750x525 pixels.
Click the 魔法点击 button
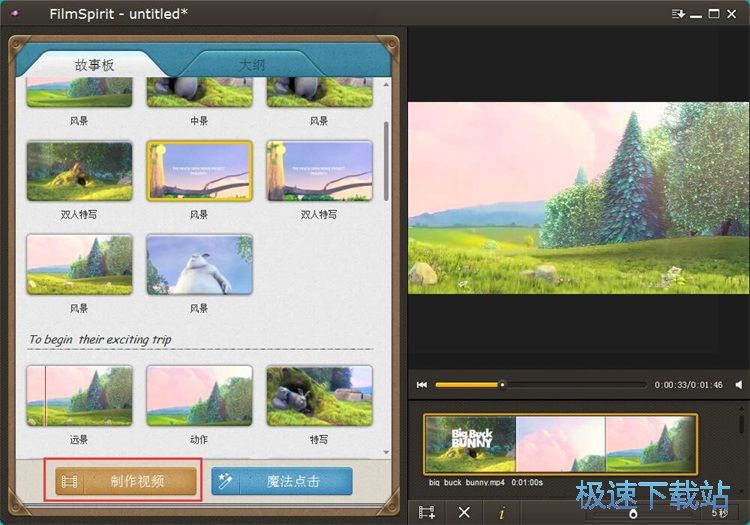pos(282,481)
